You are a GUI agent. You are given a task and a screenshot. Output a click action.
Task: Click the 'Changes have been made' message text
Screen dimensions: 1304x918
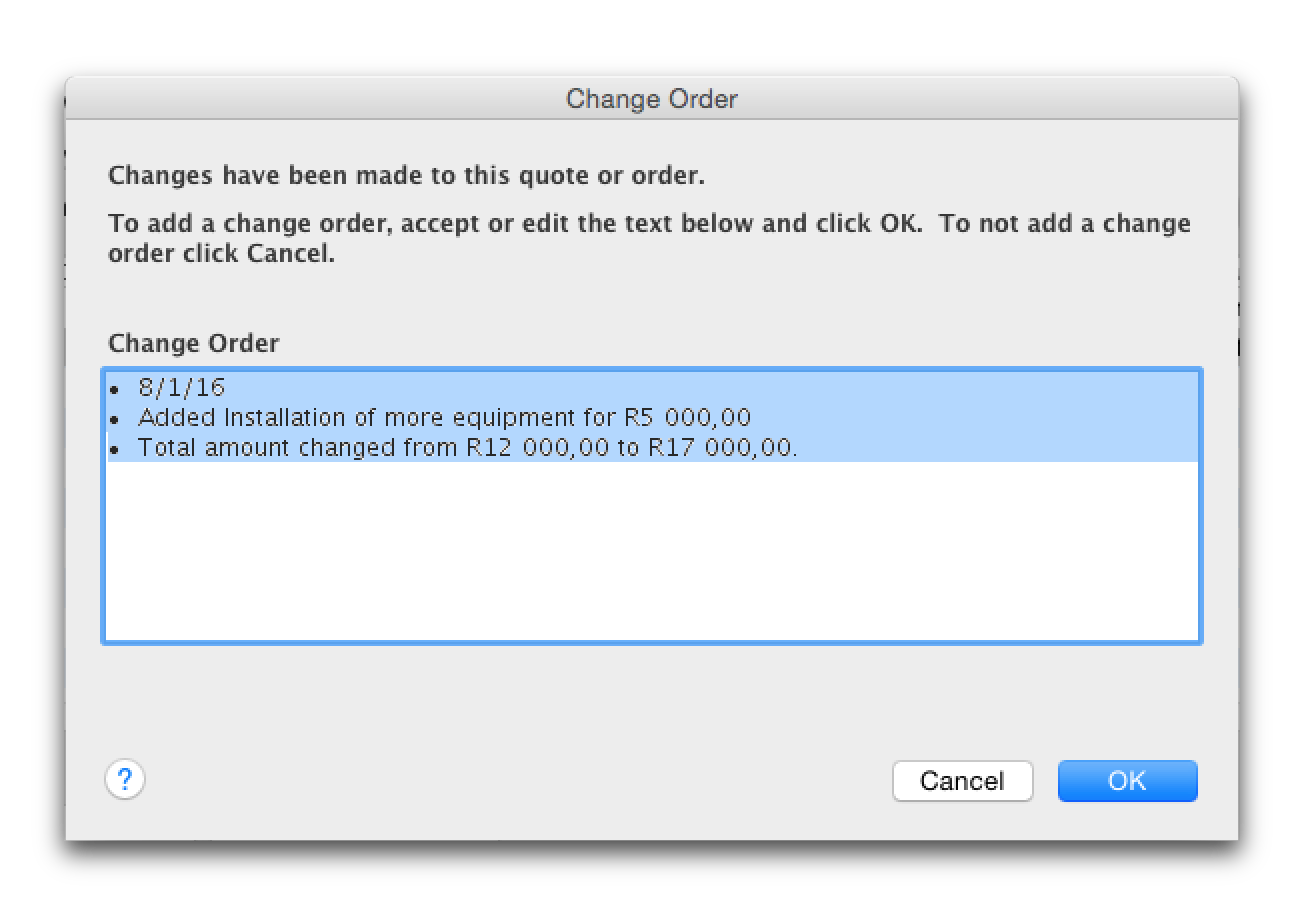[406, 176]
